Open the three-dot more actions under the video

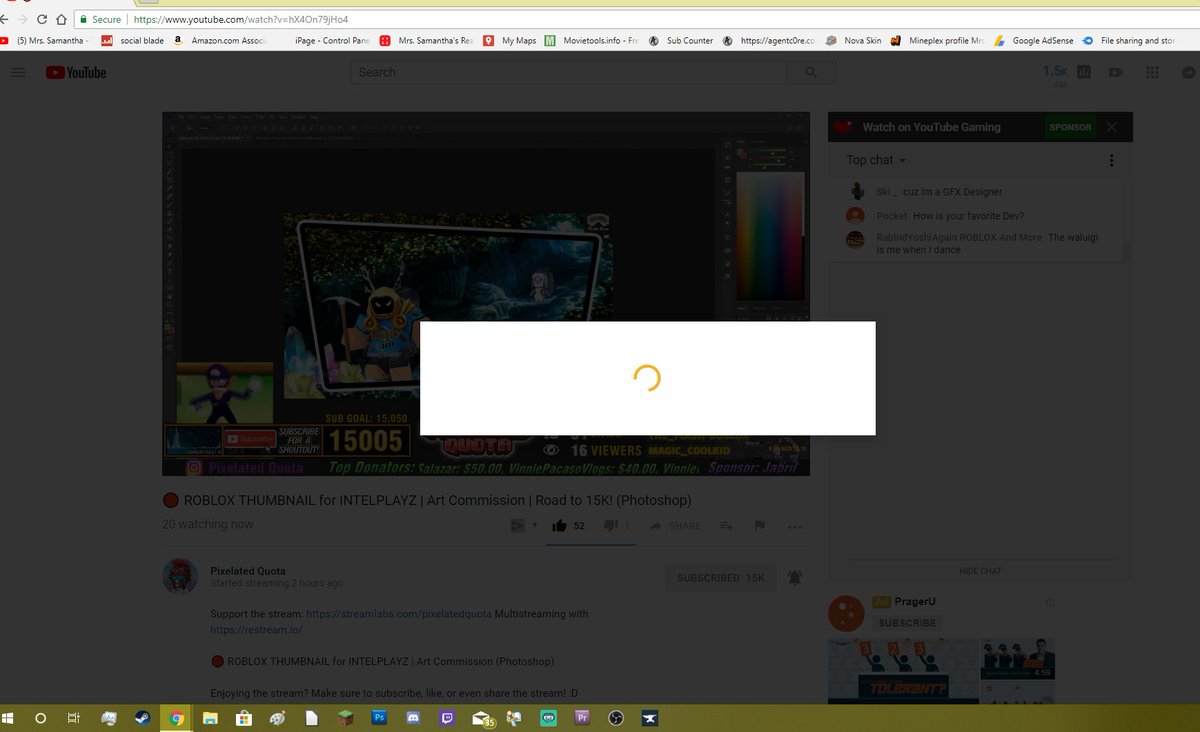click(795, 526)
